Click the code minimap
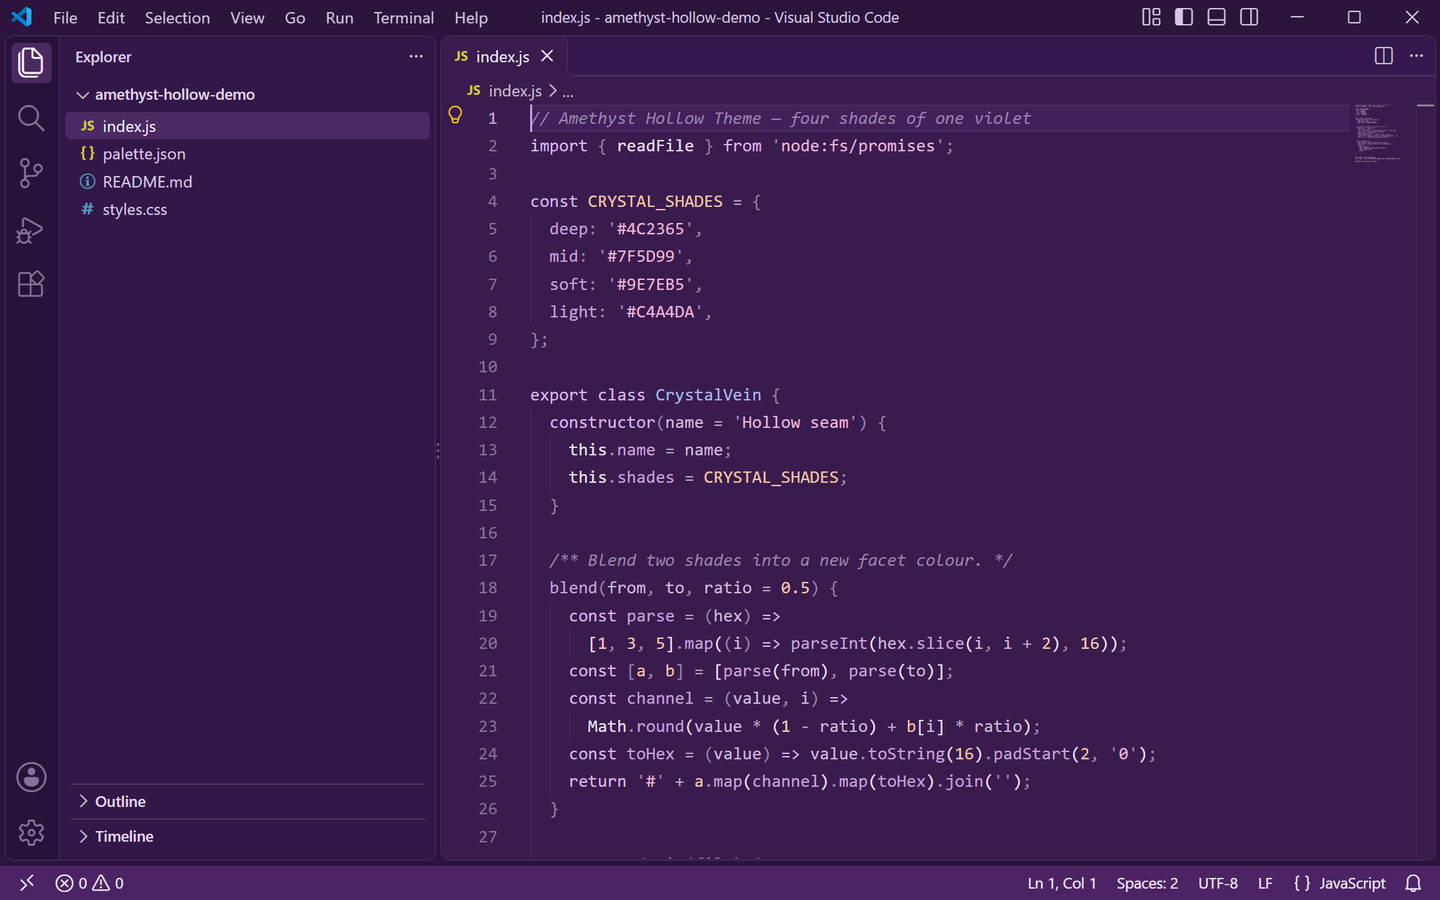Viewport: 1440px width, 900px height. [1377, 132]
